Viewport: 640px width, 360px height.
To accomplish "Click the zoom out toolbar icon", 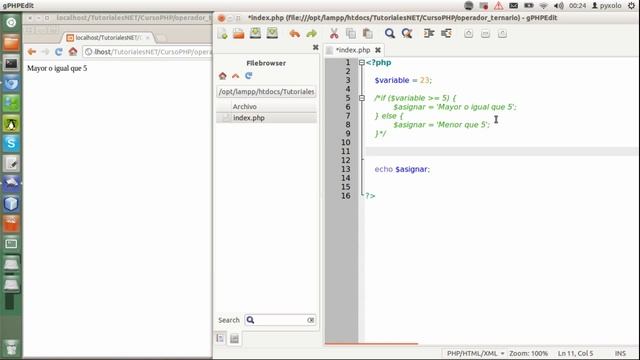I will pyautogui.click(x=485, y=34).
